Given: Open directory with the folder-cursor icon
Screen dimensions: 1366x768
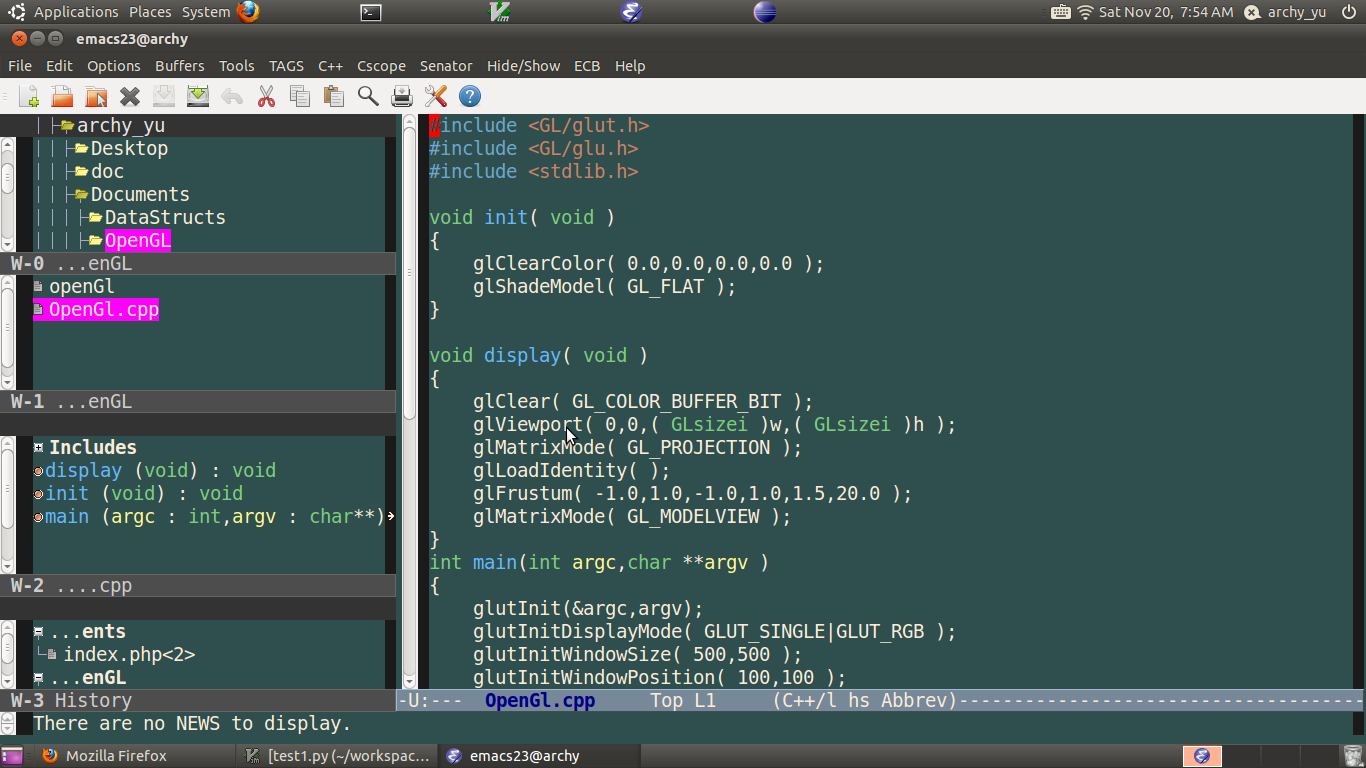Looking at the screenshot, I should [96, 96].
